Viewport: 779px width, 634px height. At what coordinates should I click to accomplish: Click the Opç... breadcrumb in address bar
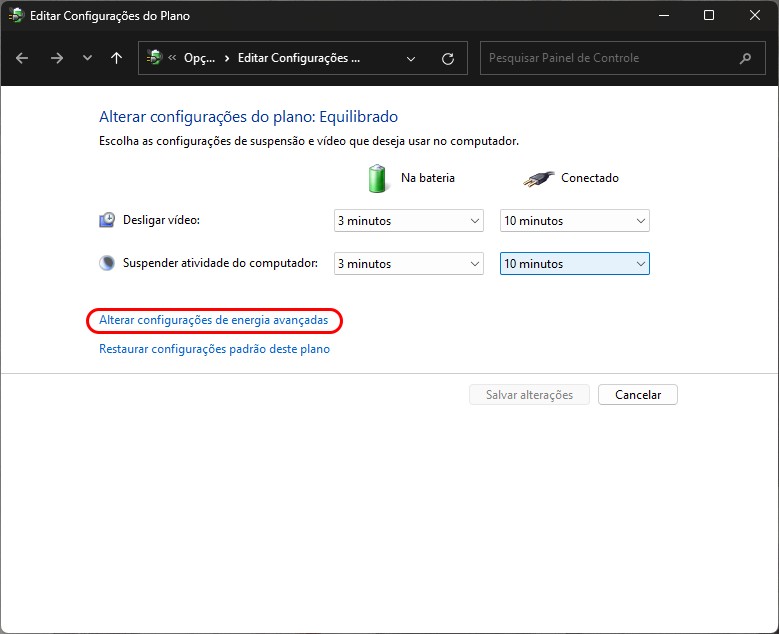tap(199, 58)
